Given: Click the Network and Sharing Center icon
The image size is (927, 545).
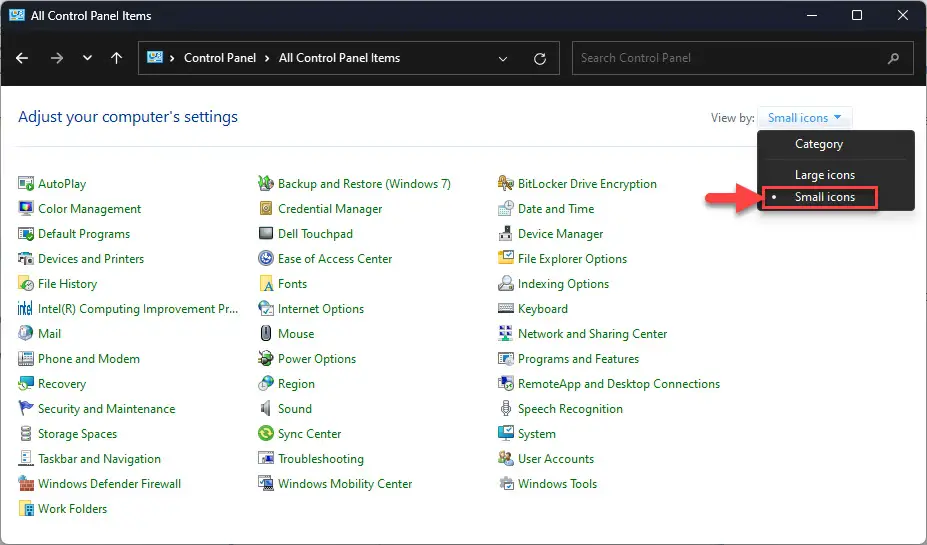Looking at the screenshot, I should pyautogui.click(x=505, y=333).
